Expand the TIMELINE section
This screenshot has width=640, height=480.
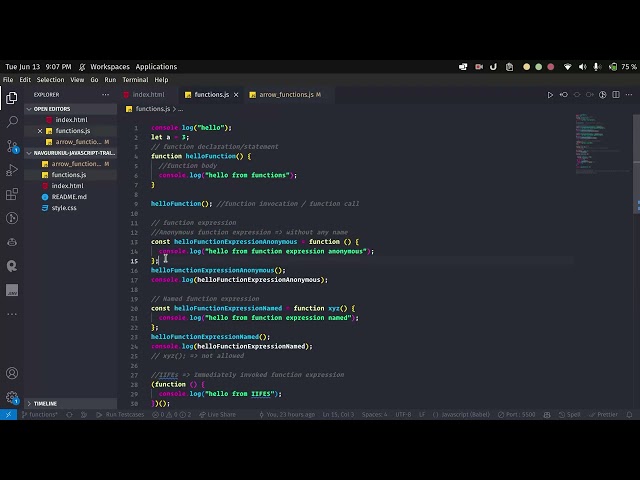click(x=70, y=404)
